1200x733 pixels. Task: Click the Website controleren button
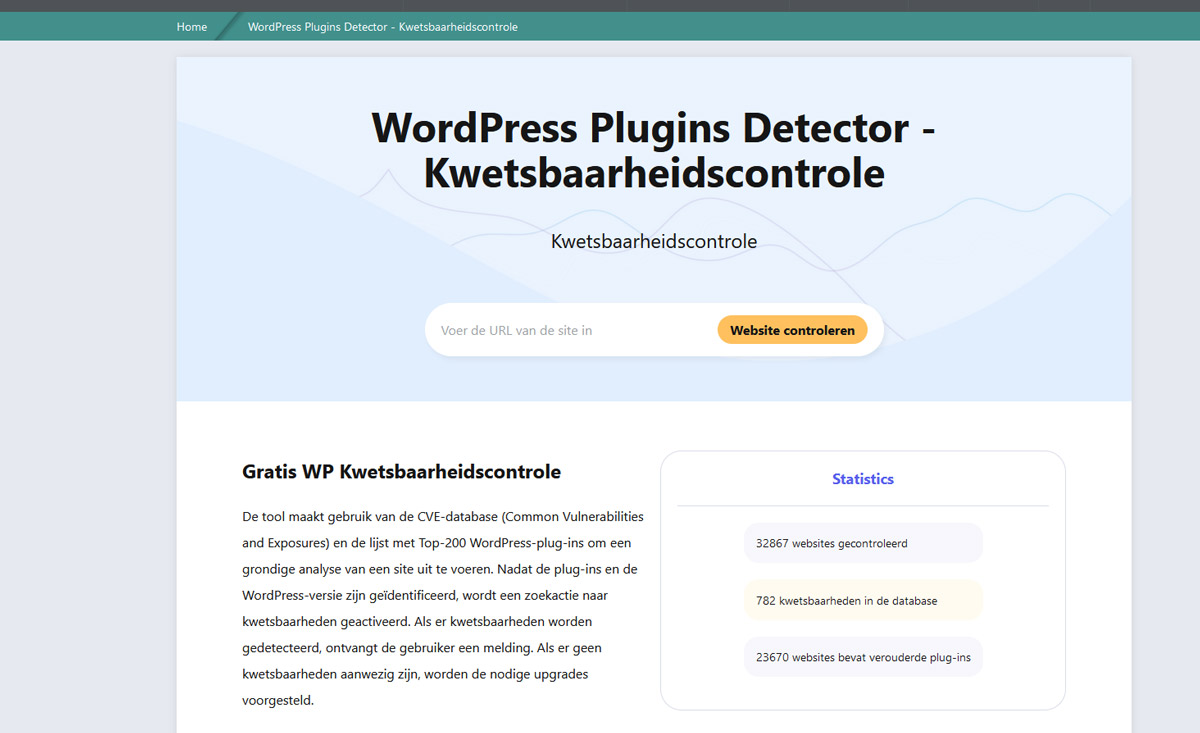pyautogui.click(x=792, y=330)
